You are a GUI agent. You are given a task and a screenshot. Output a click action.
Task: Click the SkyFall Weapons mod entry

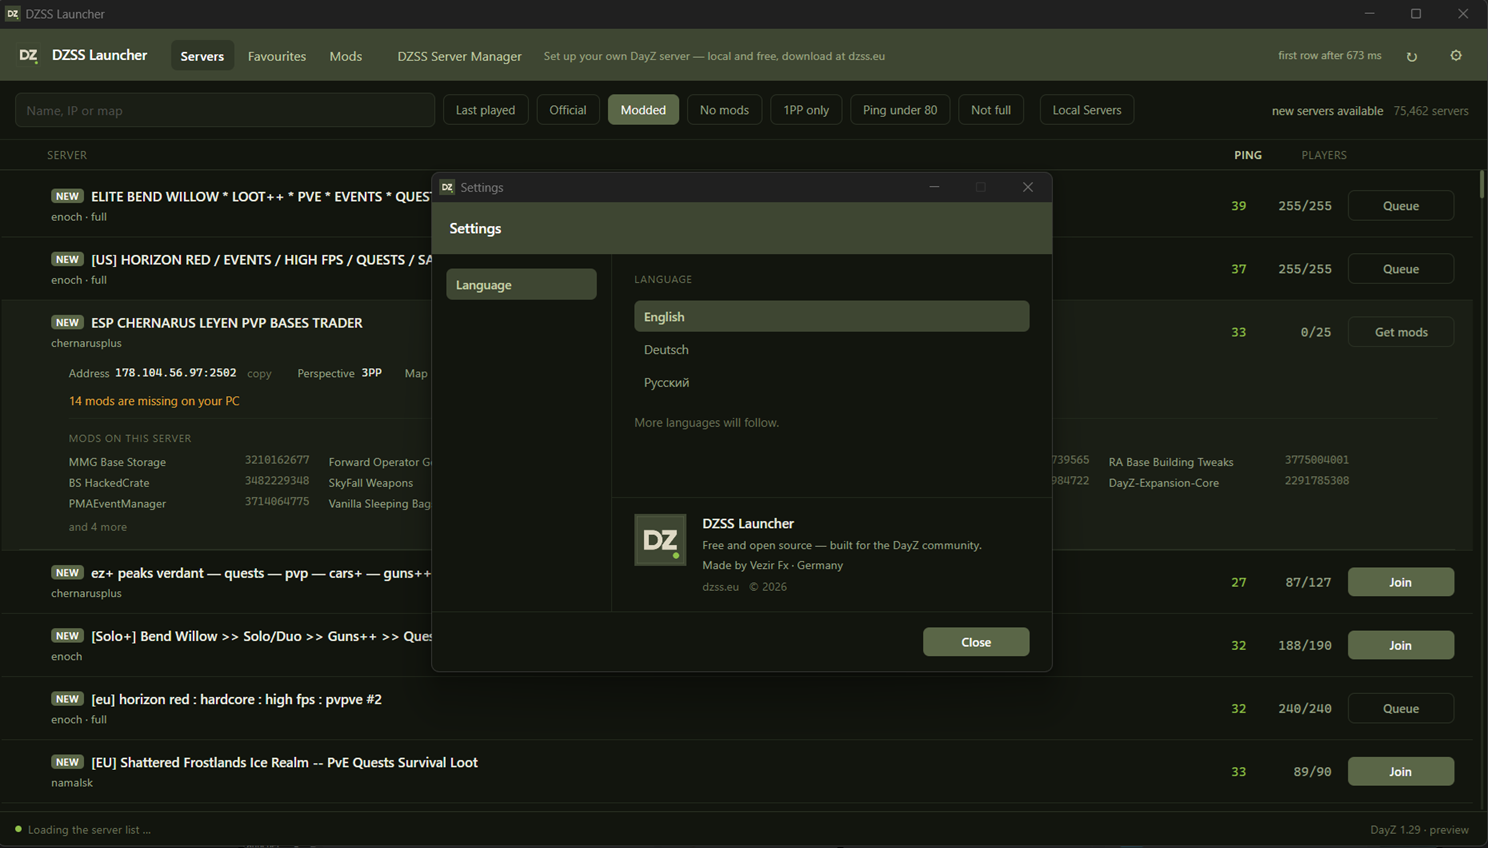tap(371, 483)
